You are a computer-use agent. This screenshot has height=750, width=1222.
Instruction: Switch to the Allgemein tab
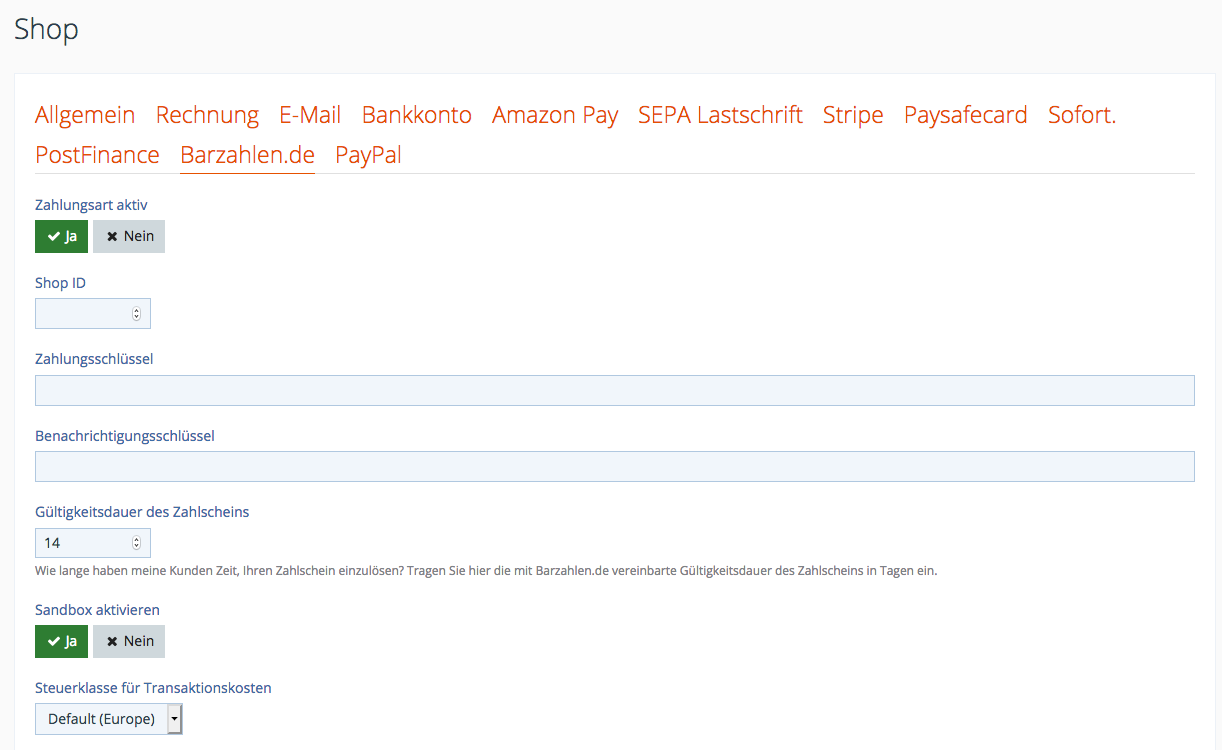(x=85, y=115)
